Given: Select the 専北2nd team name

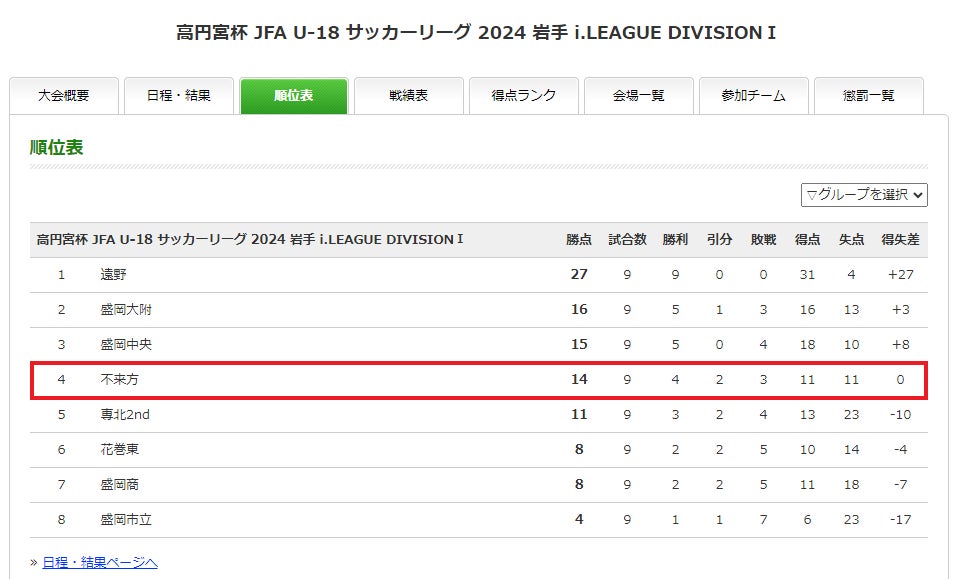Looking at the screenshot, I should click(x=125, y=415).
